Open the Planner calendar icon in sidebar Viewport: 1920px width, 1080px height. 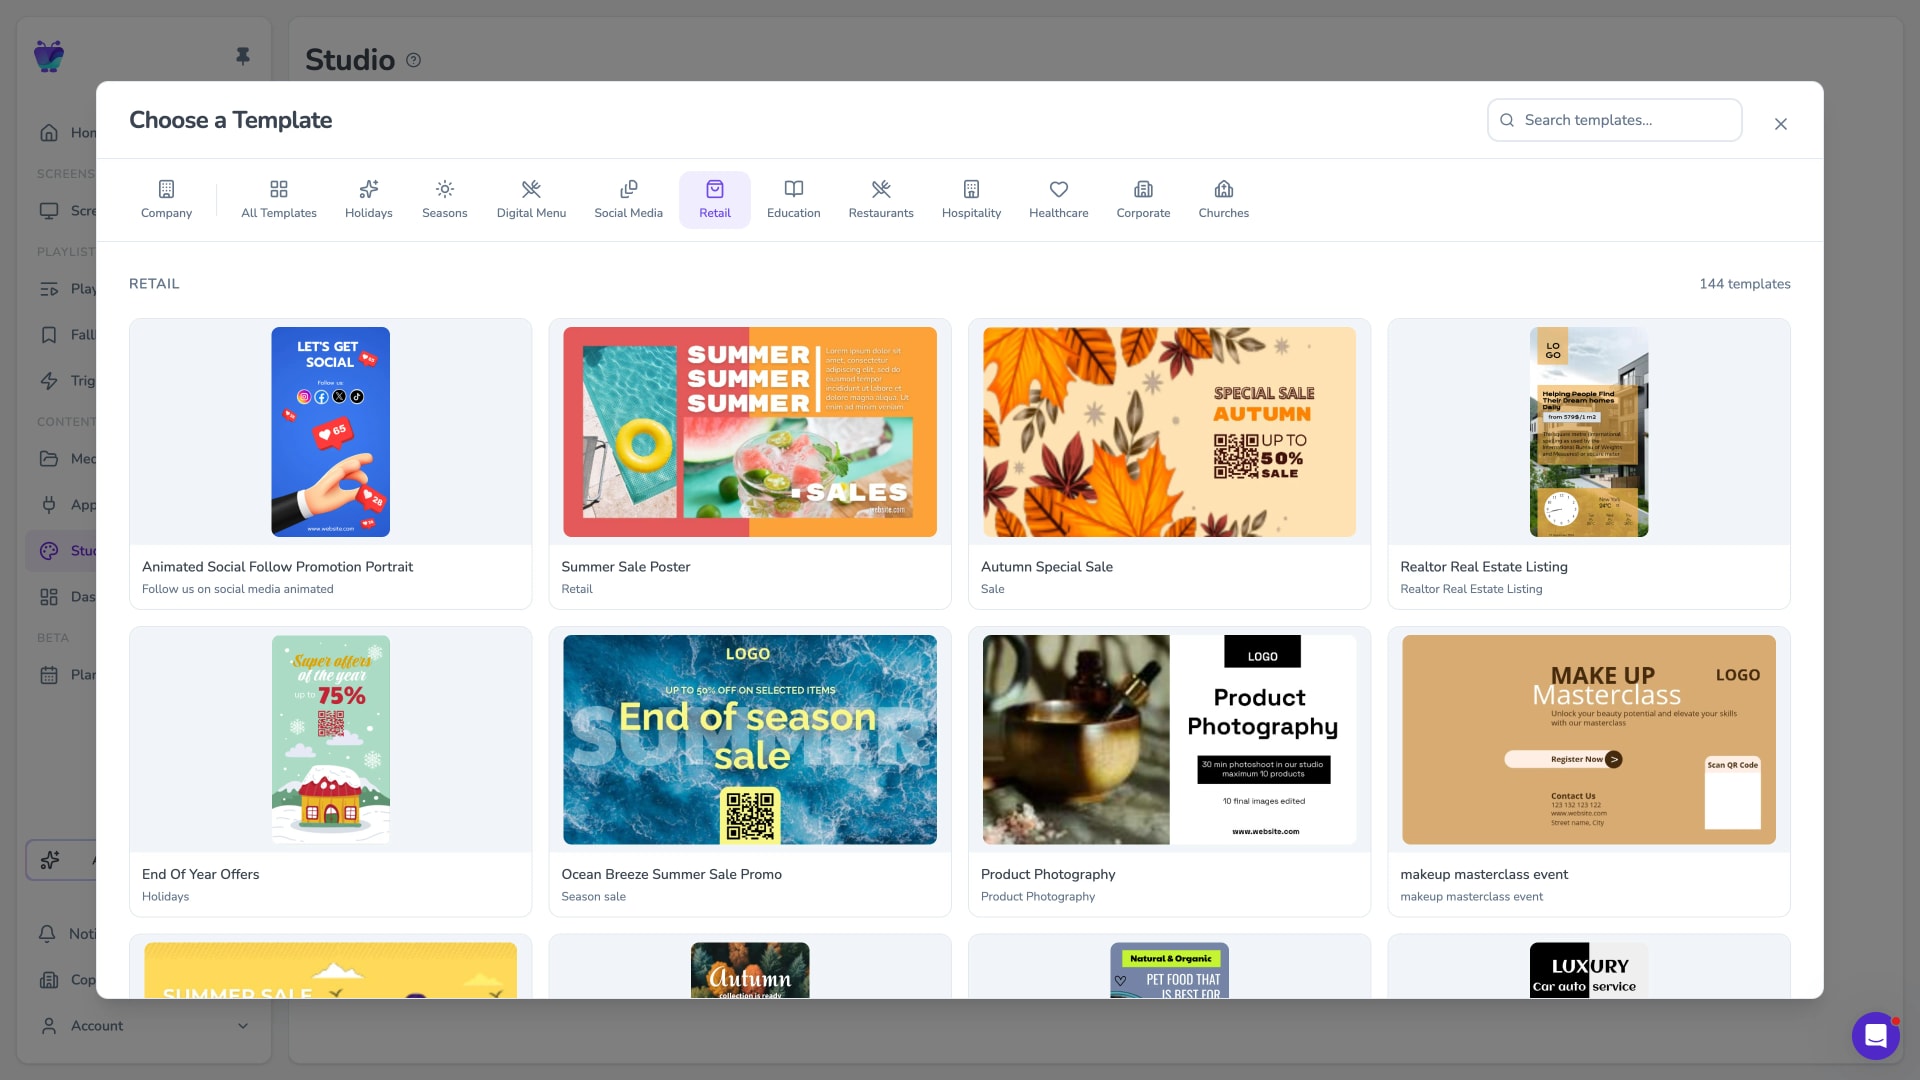pyautogui.click(x=49, y=675)
